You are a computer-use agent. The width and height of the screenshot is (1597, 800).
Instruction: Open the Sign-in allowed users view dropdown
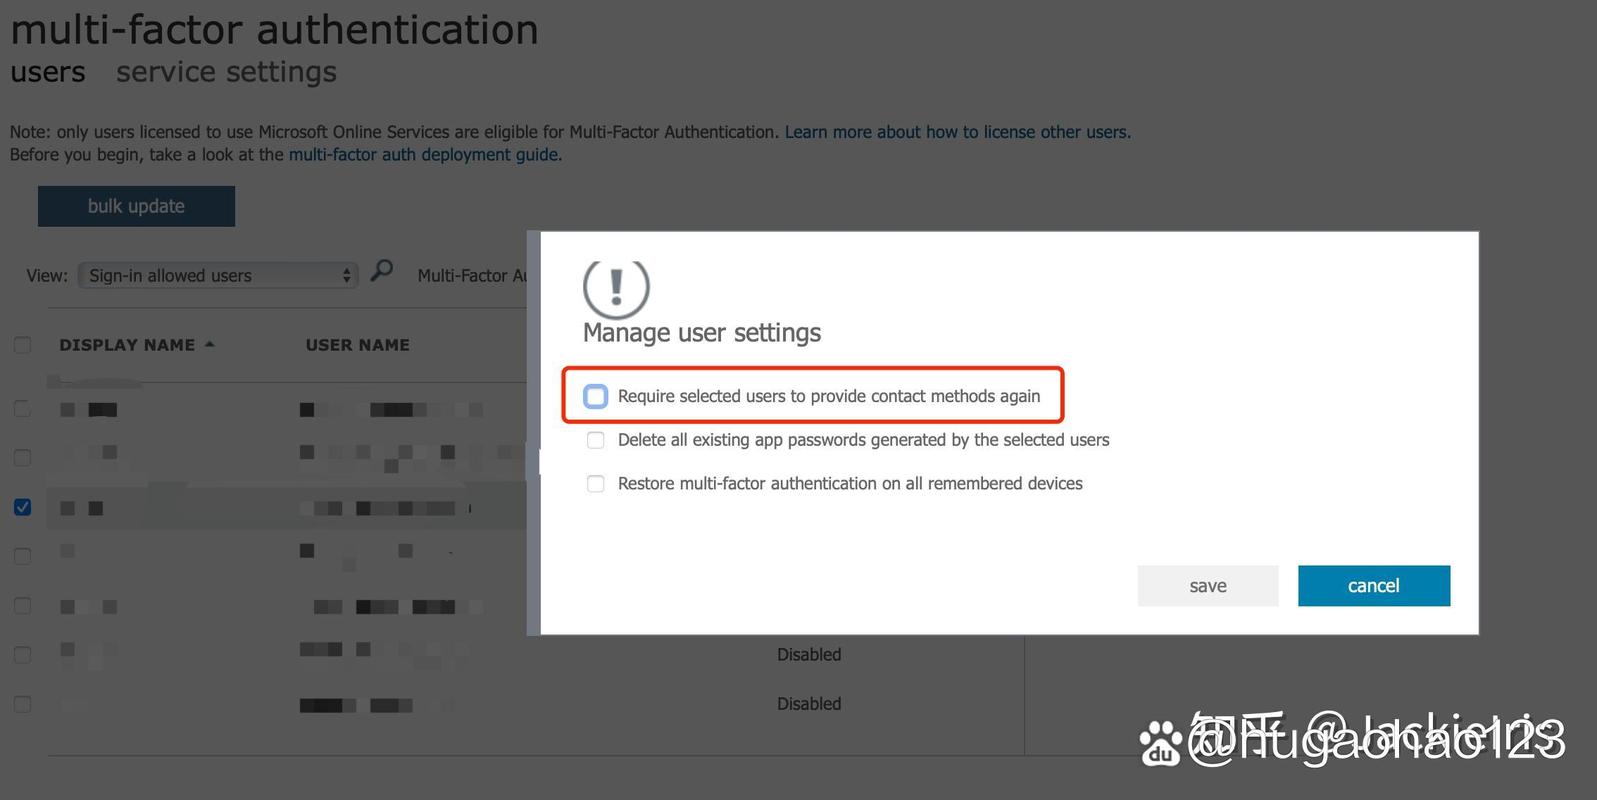click(218, 275)
